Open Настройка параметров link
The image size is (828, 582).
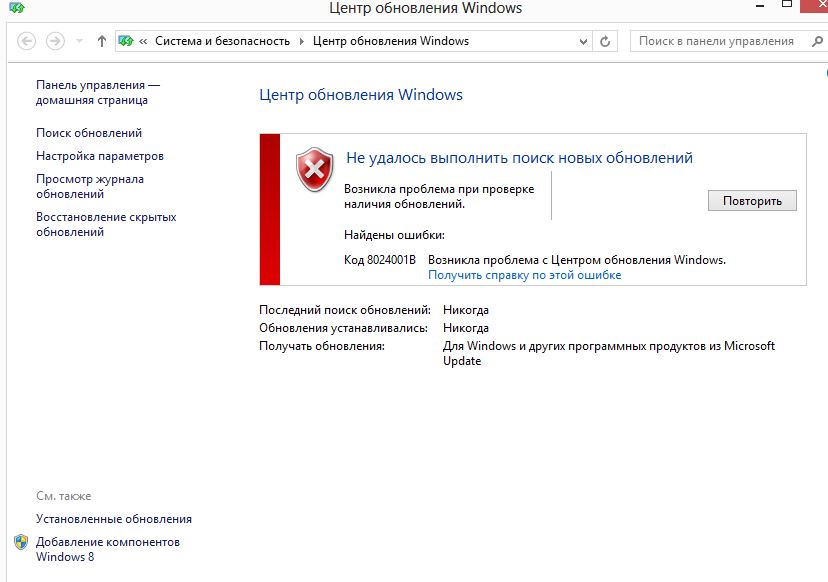click(x=100, y=156)
